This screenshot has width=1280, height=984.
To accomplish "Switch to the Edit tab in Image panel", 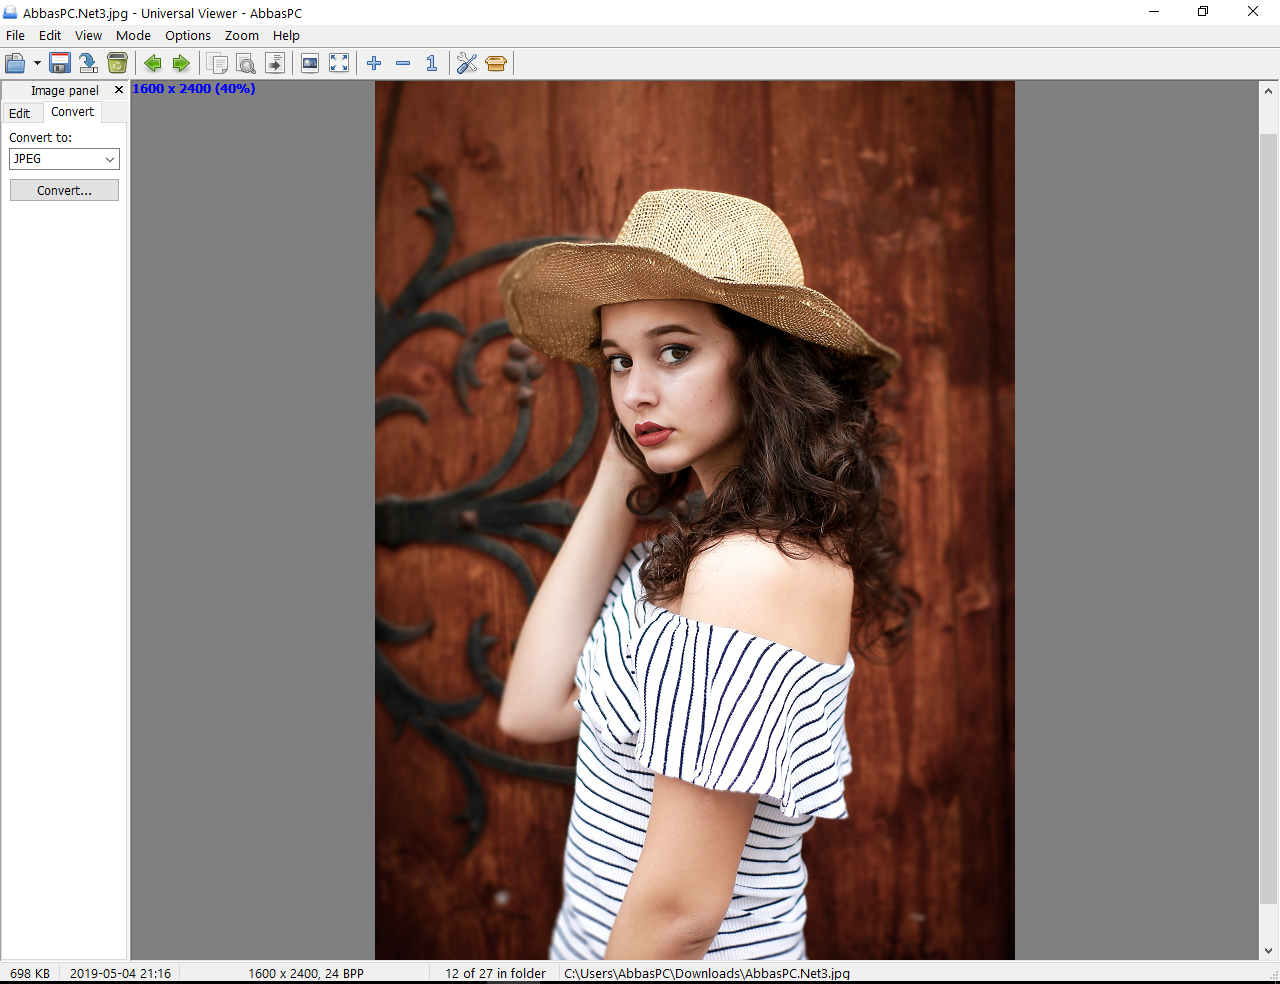I will pos(20,113).
